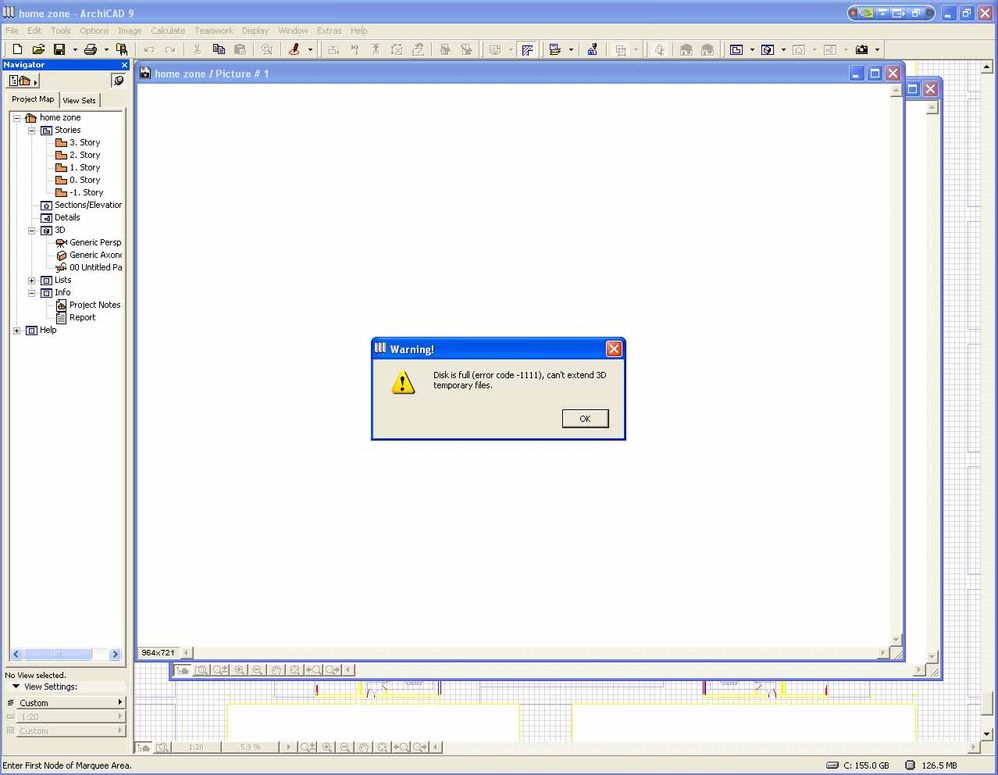
Task: Select the Project Map tab
Action: coord(33,99)
